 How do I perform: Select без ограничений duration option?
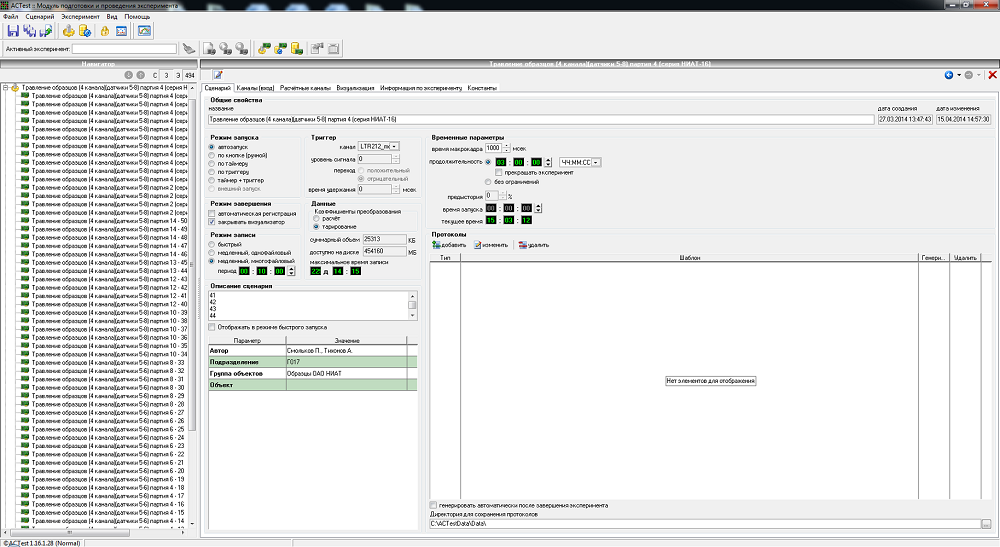tap(488, 182)
